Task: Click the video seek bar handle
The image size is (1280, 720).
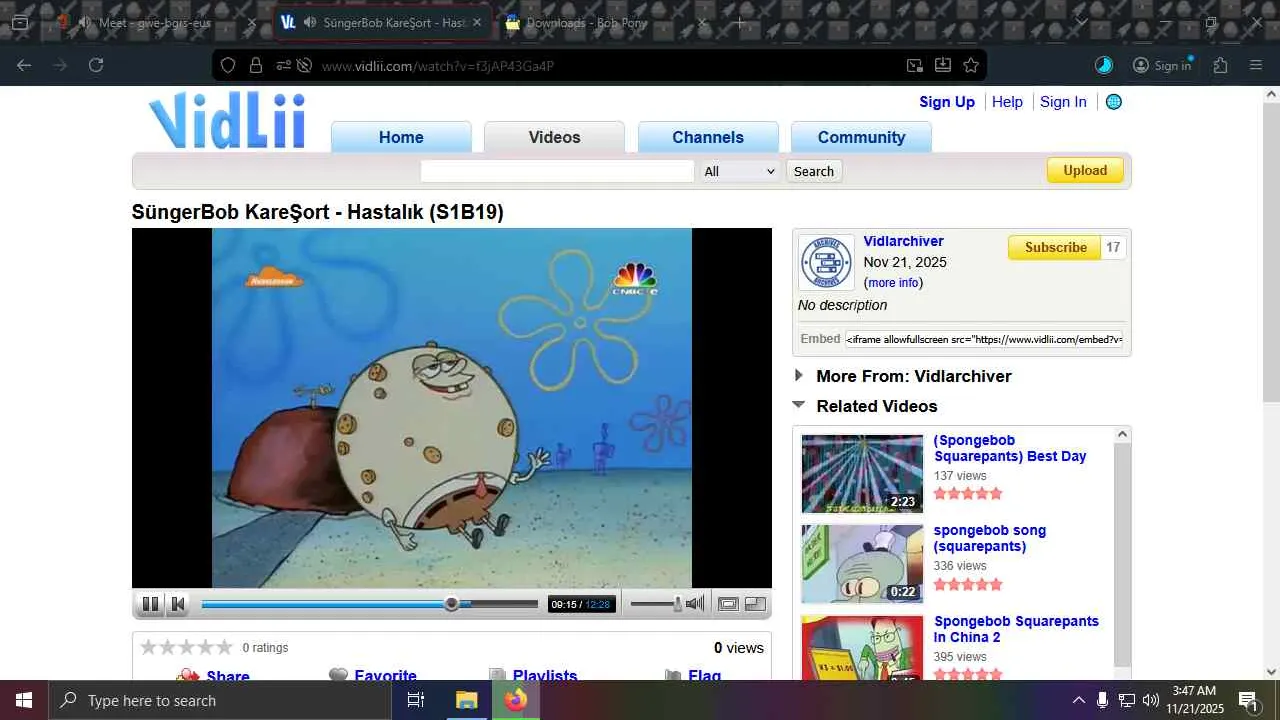Action: pyautogui.click(x=452, y=603)
